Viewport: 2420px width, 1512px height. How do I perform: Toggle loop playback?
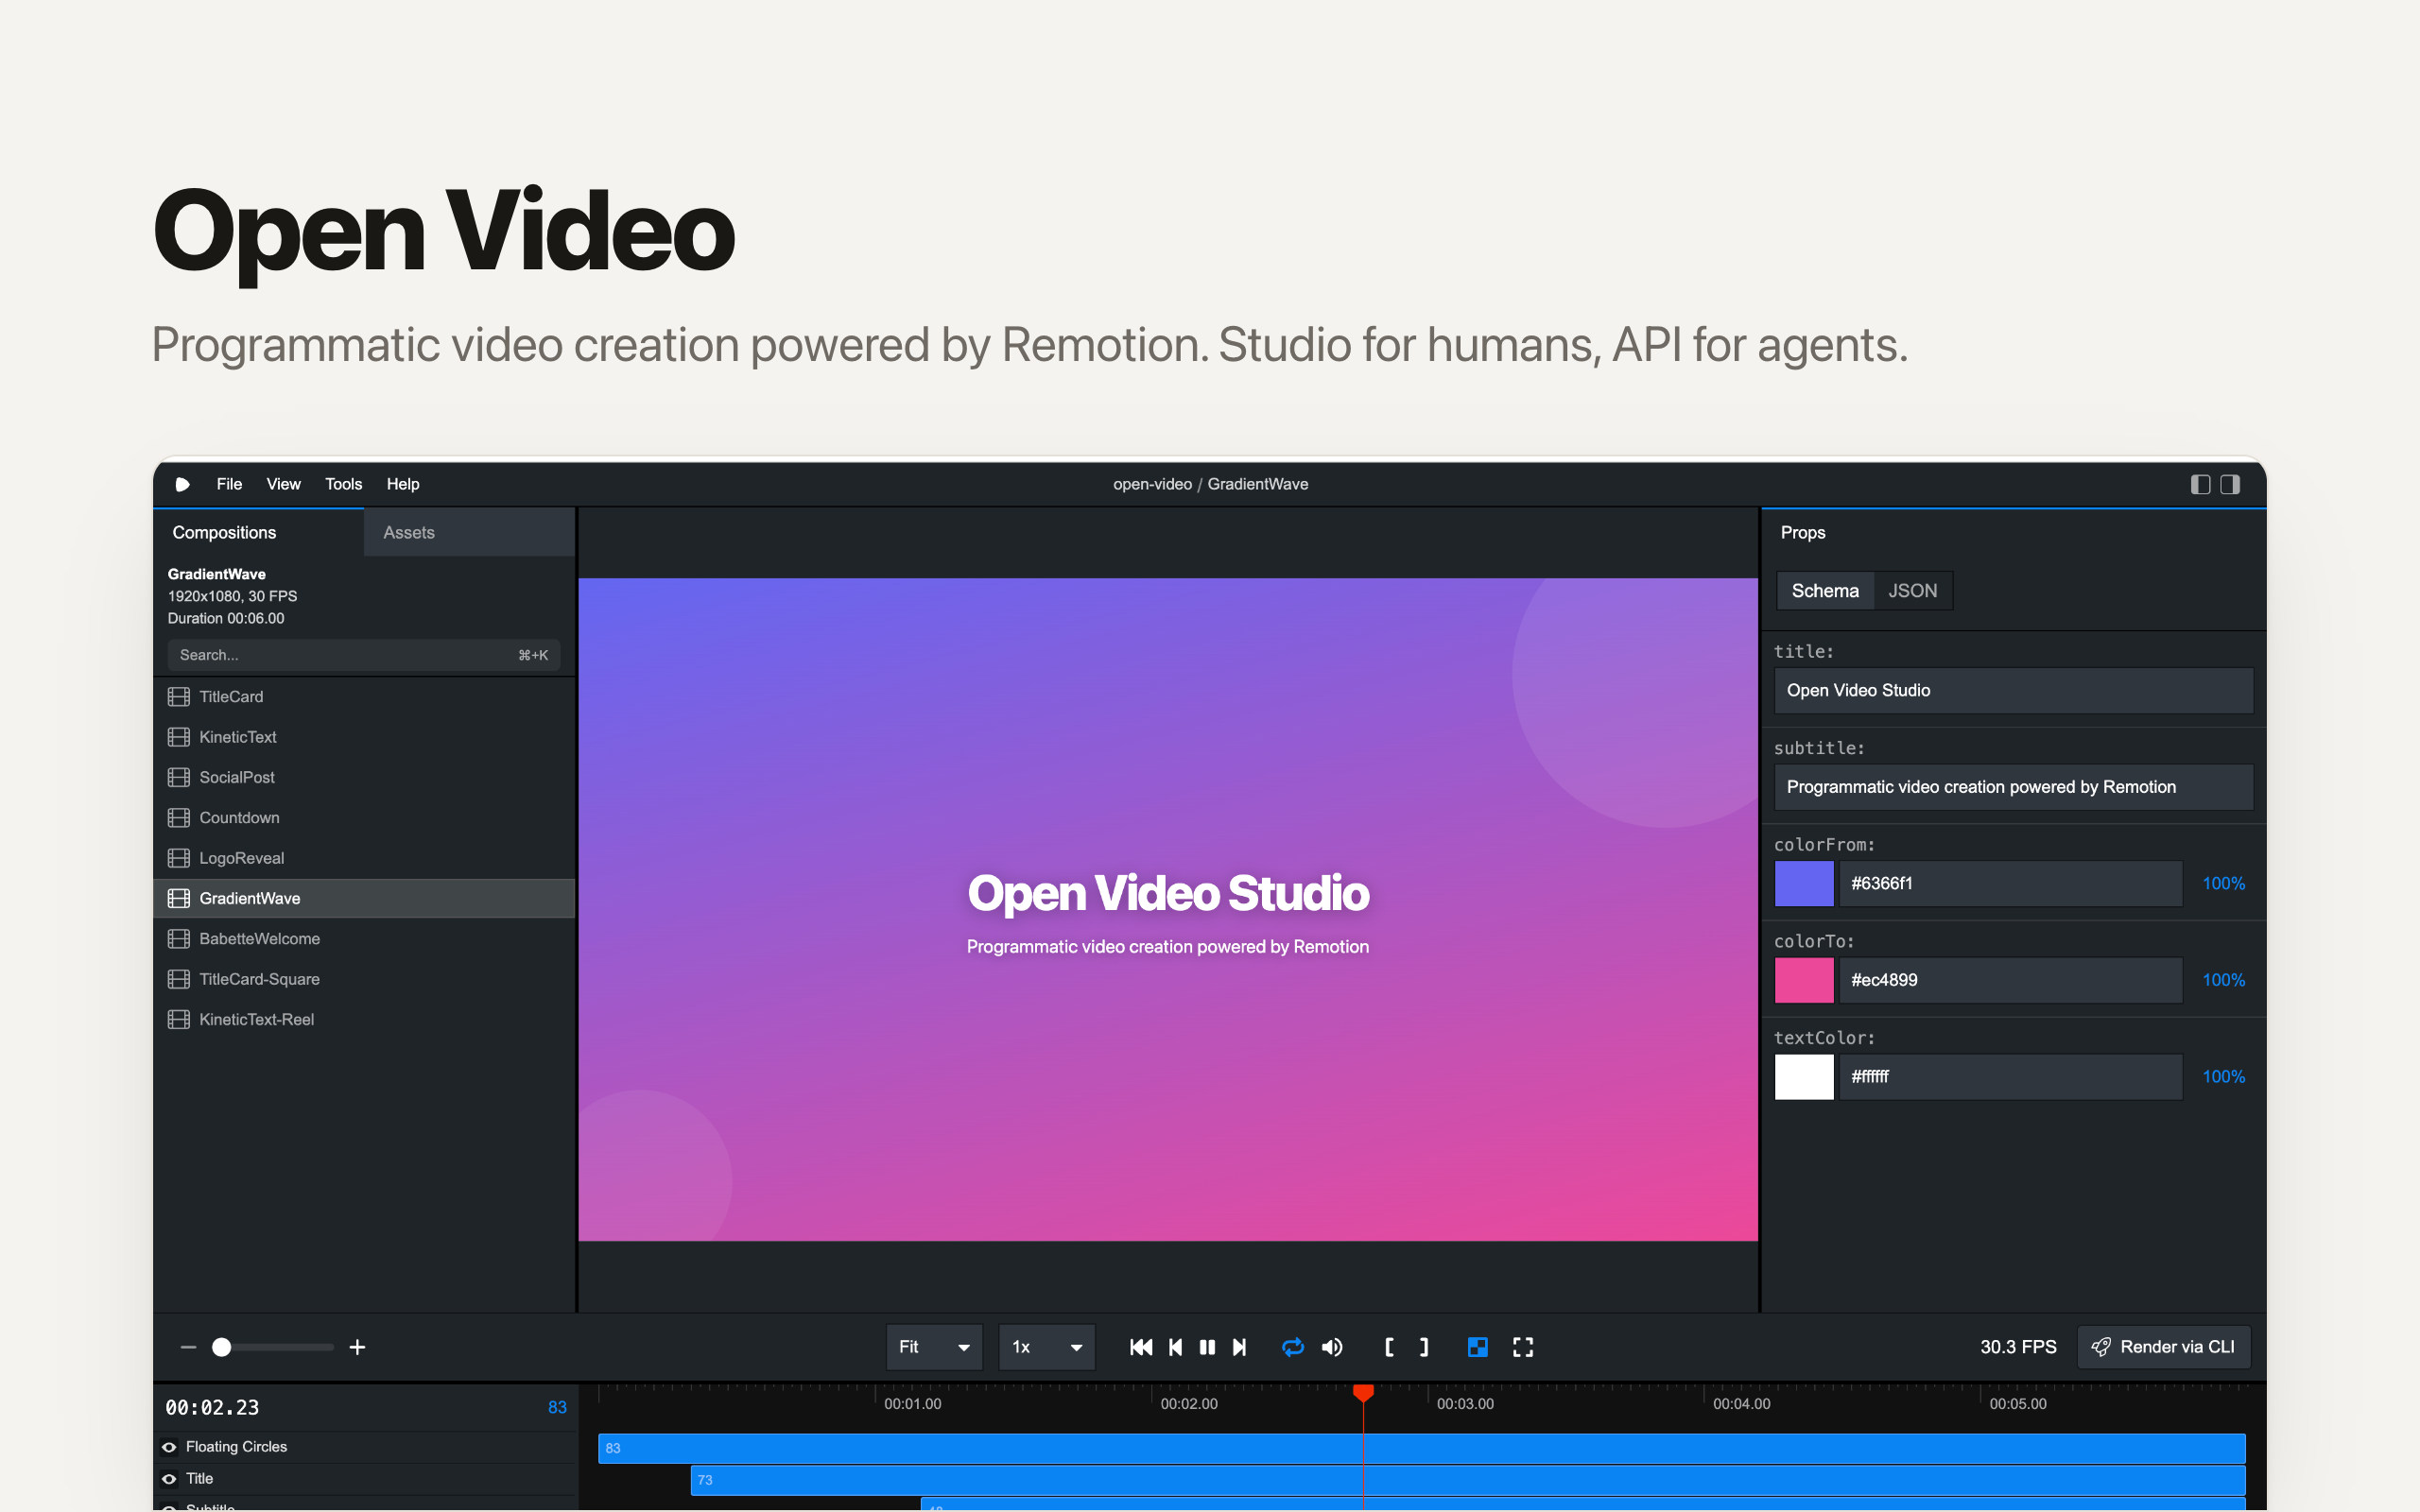coord(1293,1347)
